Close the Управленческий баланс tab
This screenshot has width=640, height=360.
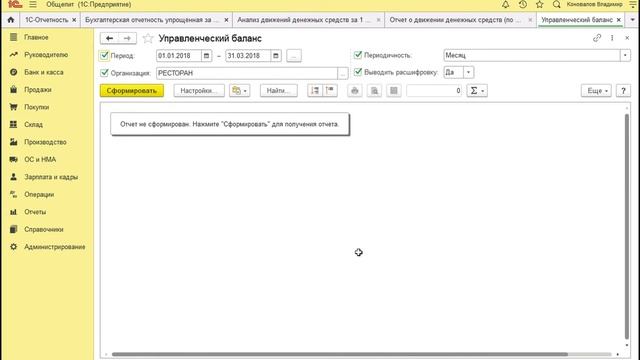[x=619, y=20]
